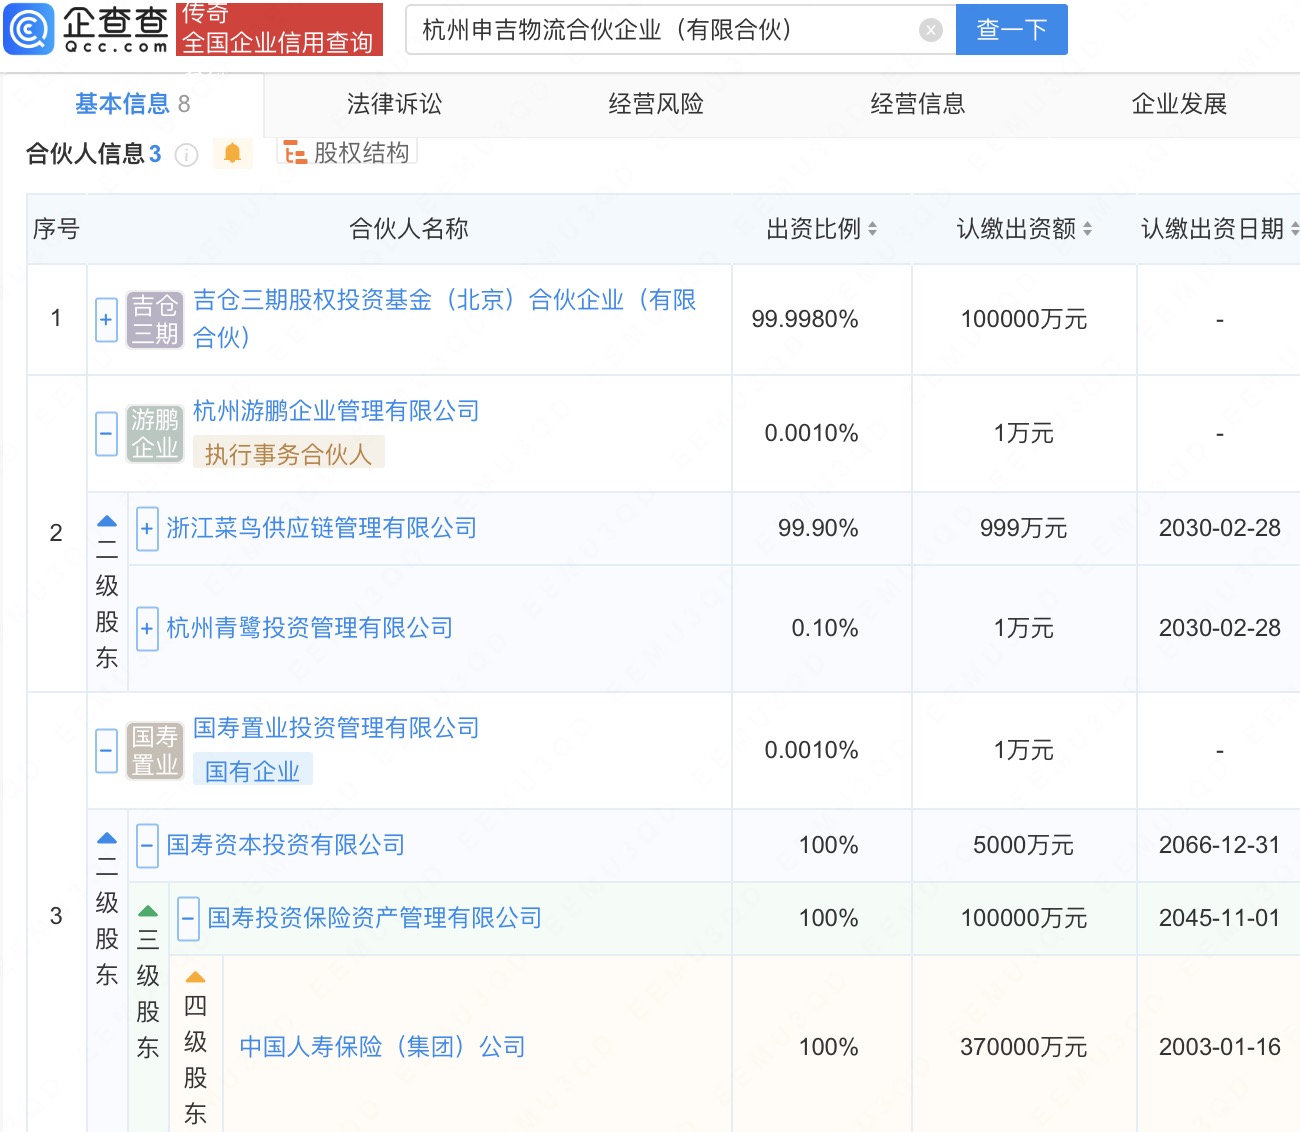
Task: Switch to the 经营风险 tab
Action: pos(656,104)
